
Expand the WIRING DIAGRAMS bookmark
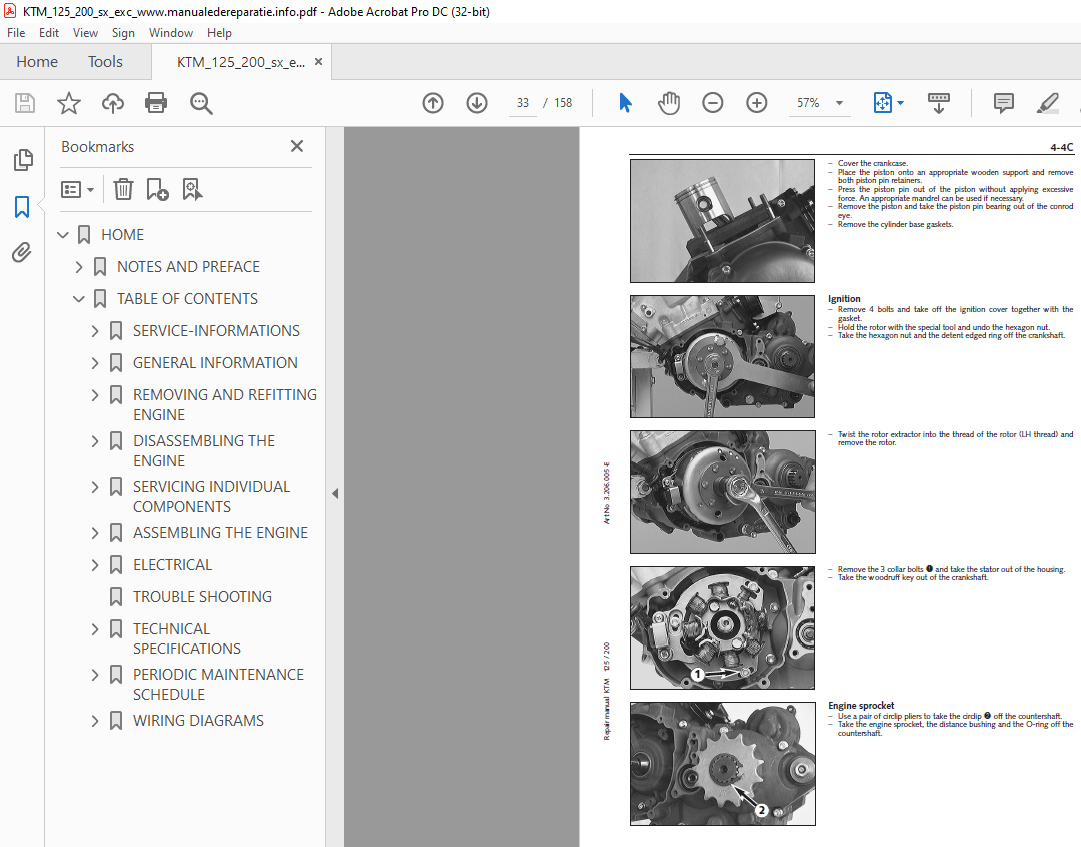(94, 720)
